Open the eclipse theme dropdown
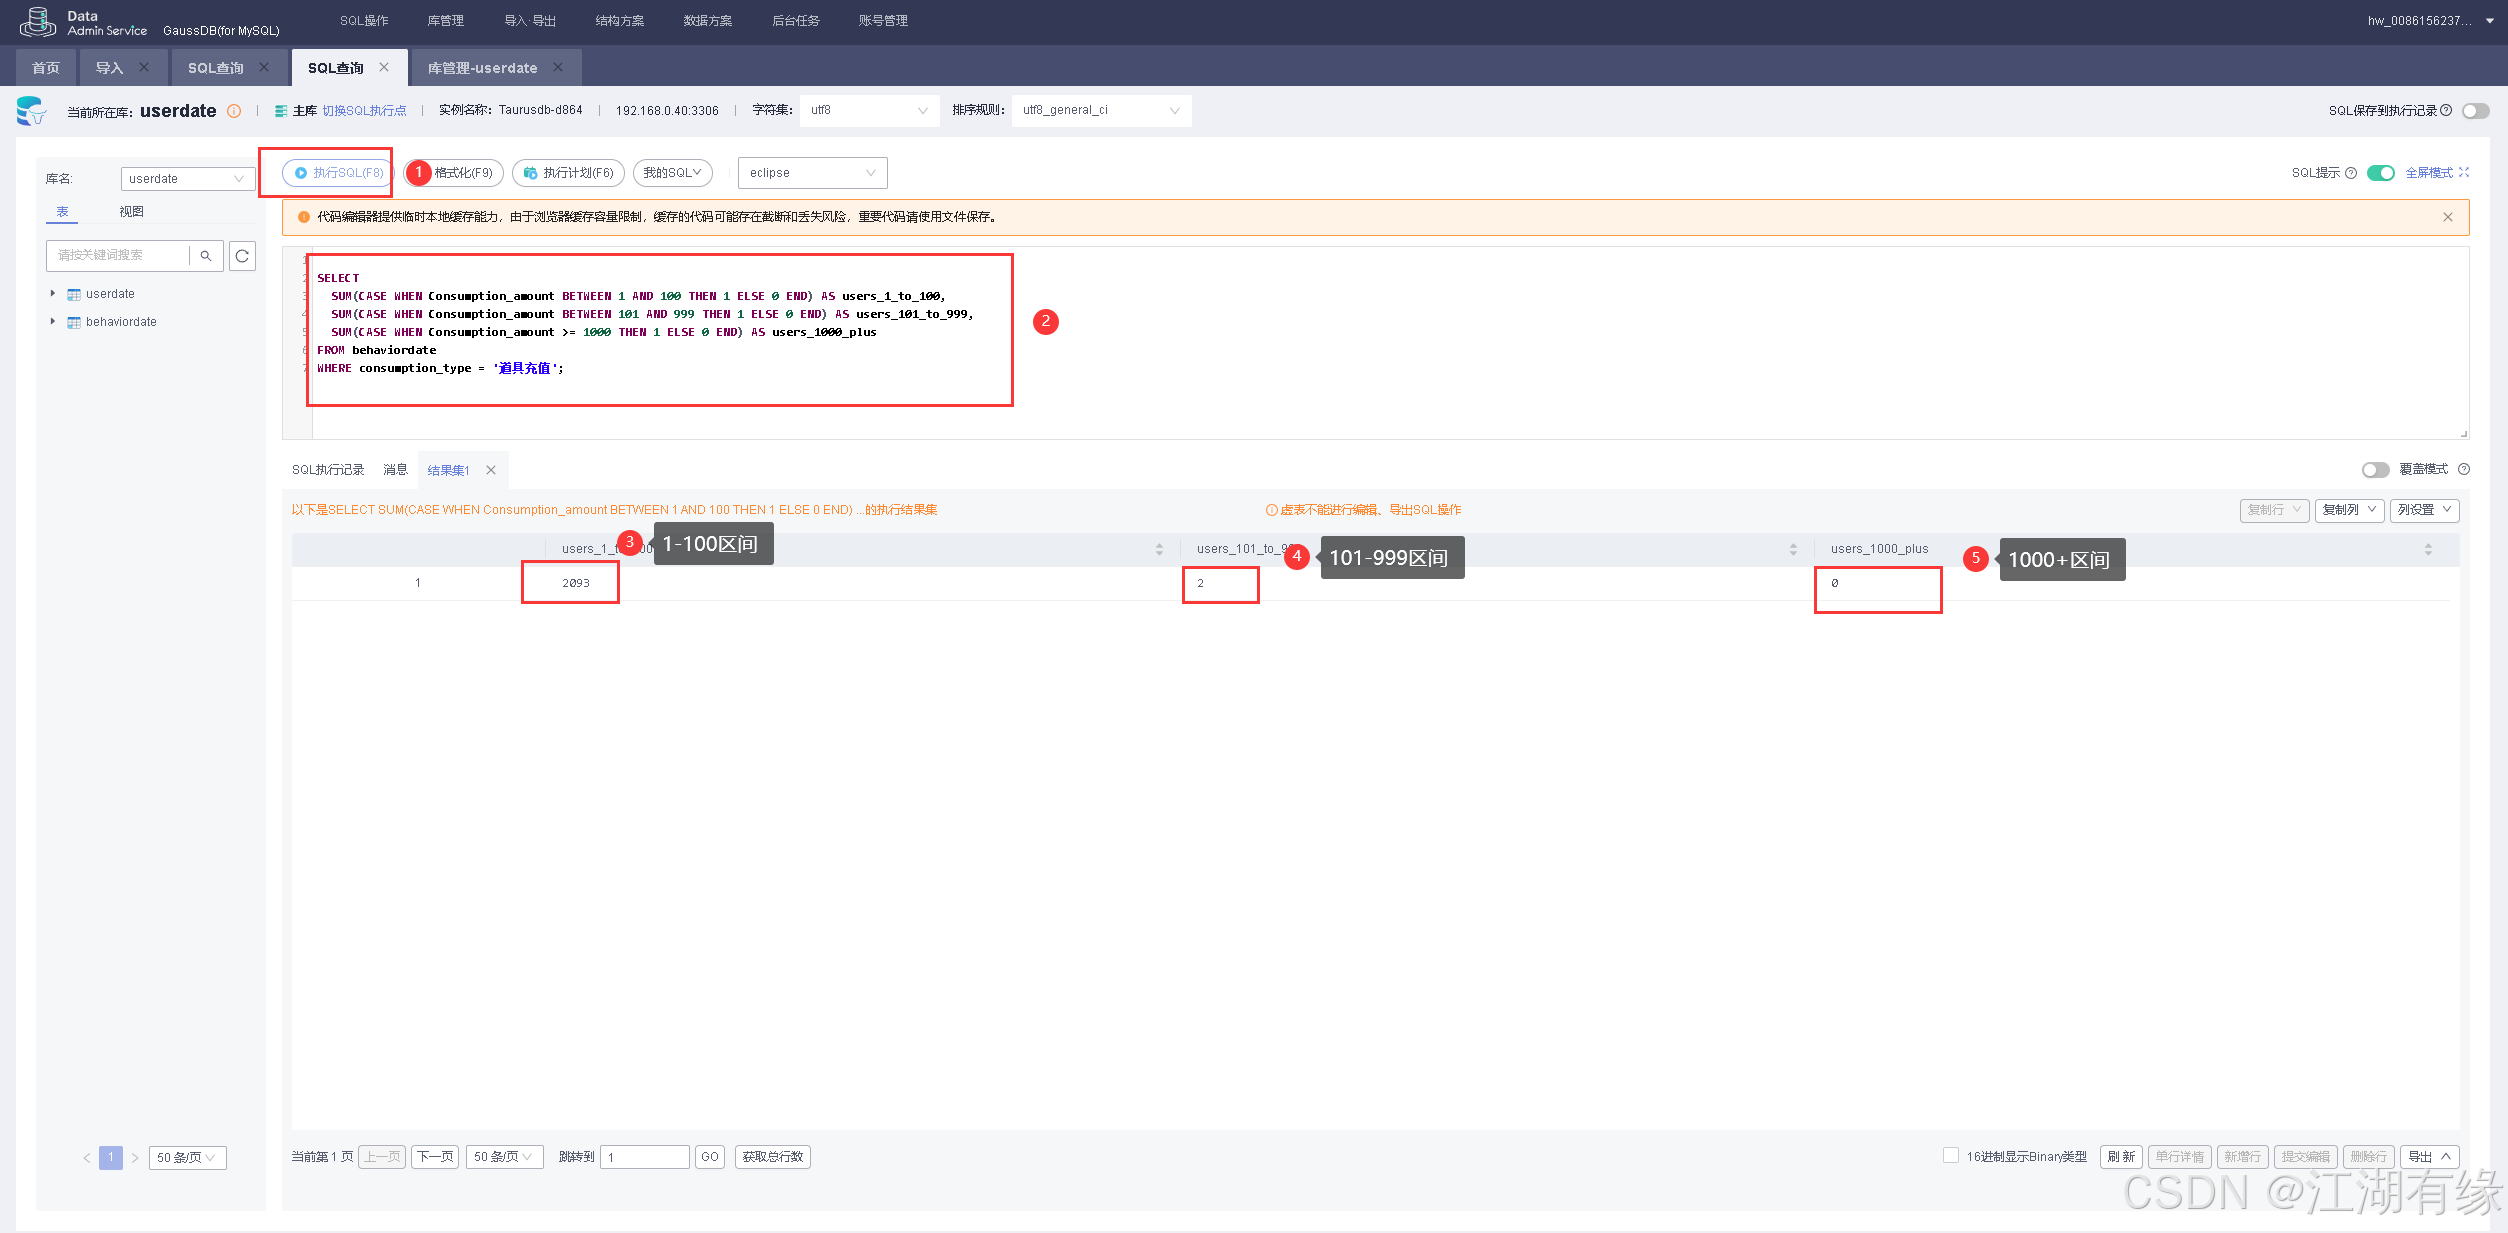2508x1233 pixels. (811, 173)
